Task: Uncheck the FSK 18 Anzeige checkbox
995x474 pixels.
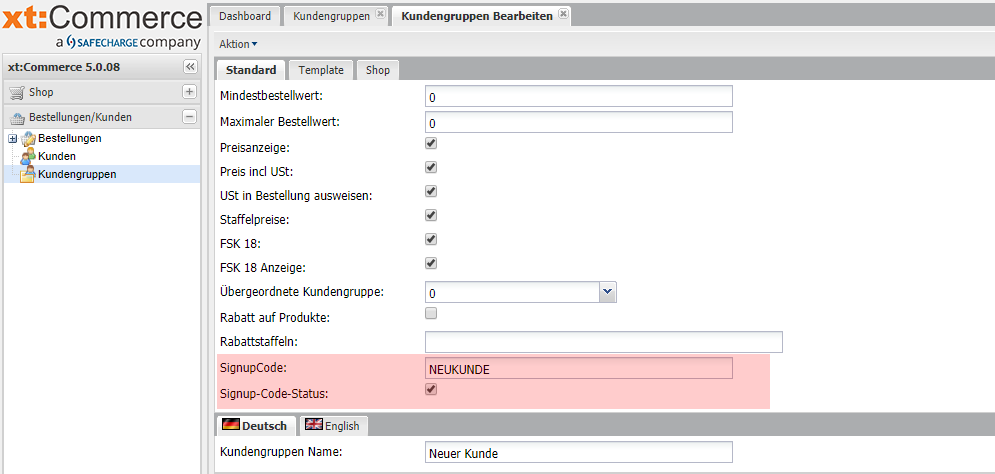Action: pos(431,264)
